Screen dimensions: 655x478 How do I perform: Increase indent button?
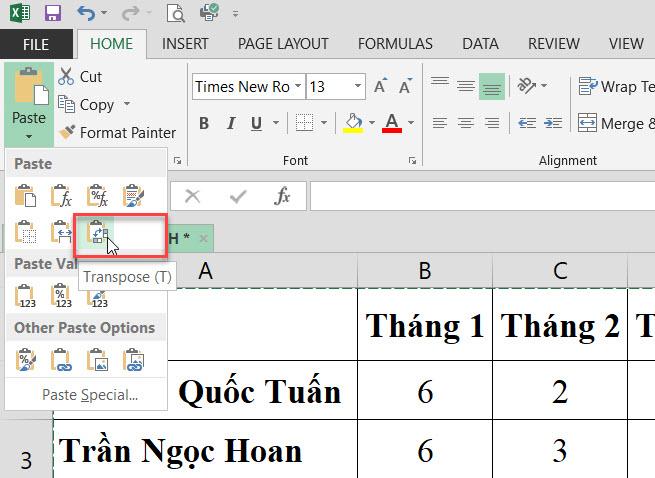553,123
